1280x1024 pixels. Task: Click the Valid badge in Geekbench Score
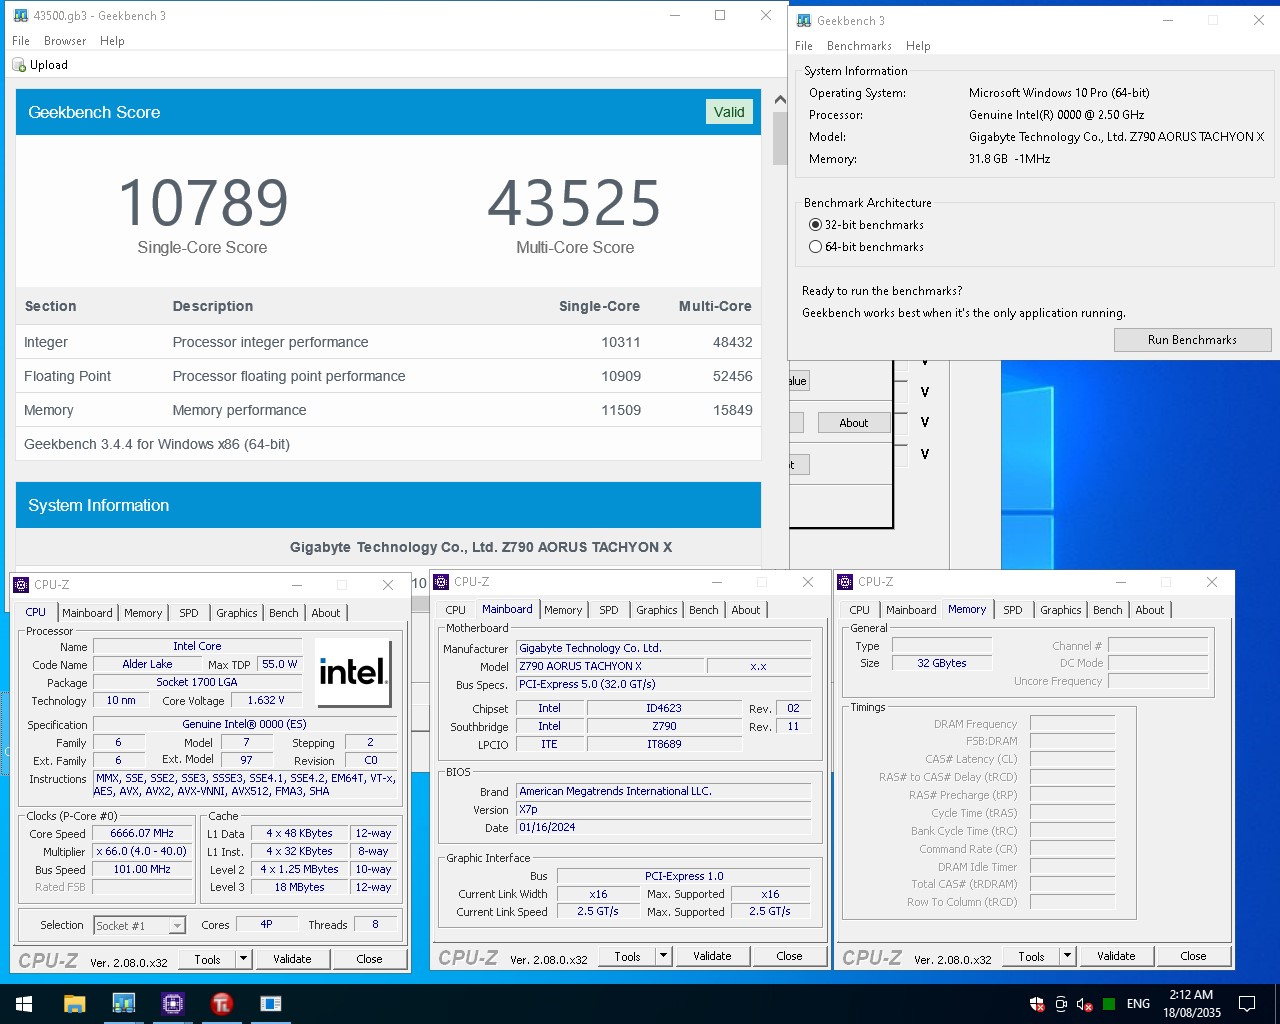coord(729,112)
